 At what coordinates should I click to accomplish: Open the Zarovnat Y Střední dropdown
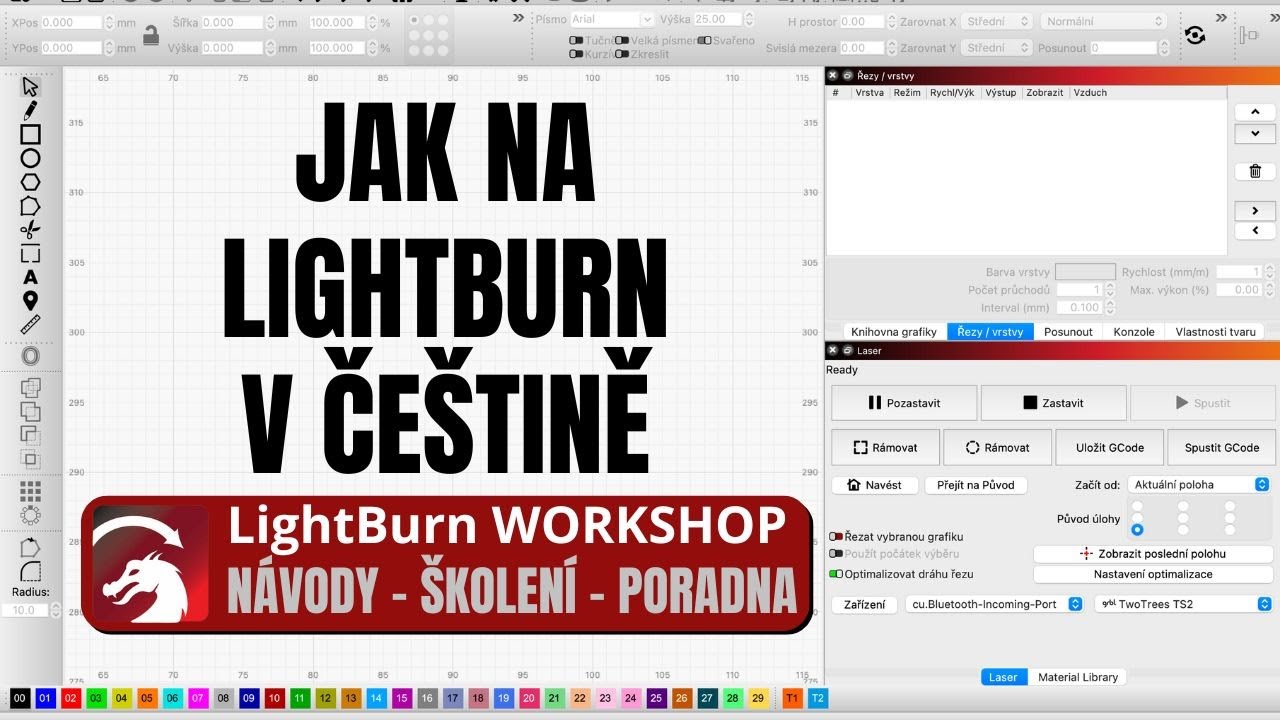click(x=998, y=48)
